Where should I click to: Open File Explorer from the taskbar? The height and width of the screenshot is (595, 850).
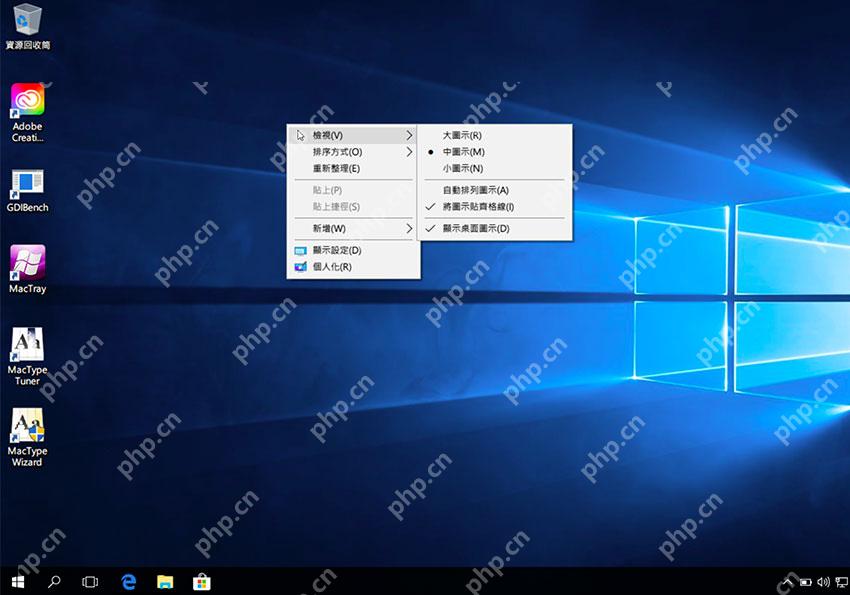pyautogui.click(x=165, y=582)
